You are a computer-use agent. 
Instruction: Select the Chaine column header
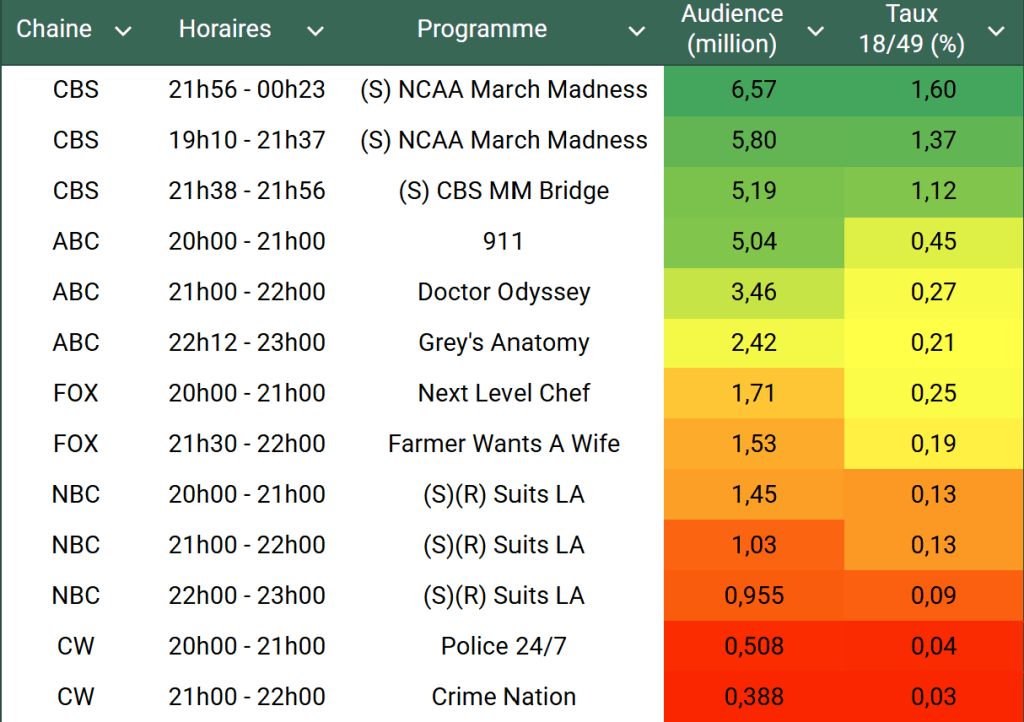tap(55, 29)
